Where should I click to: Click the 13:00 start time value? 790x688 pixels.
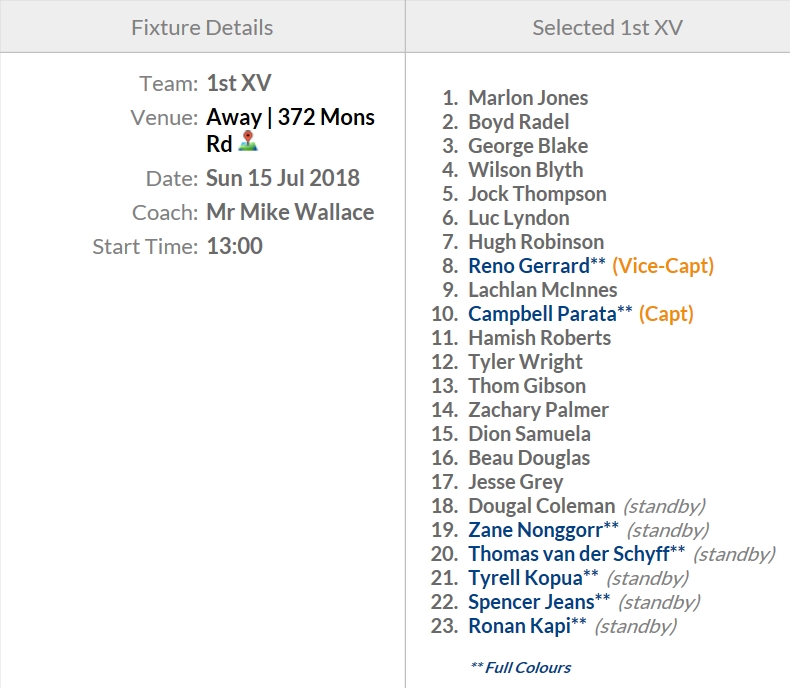[x=234, y=246]
